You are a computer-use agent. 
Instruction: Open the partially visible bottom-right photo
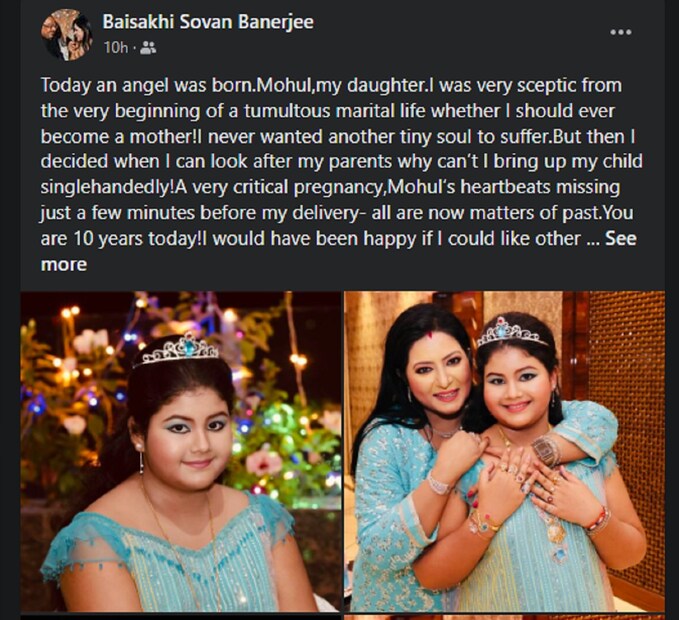click(504, 617)
